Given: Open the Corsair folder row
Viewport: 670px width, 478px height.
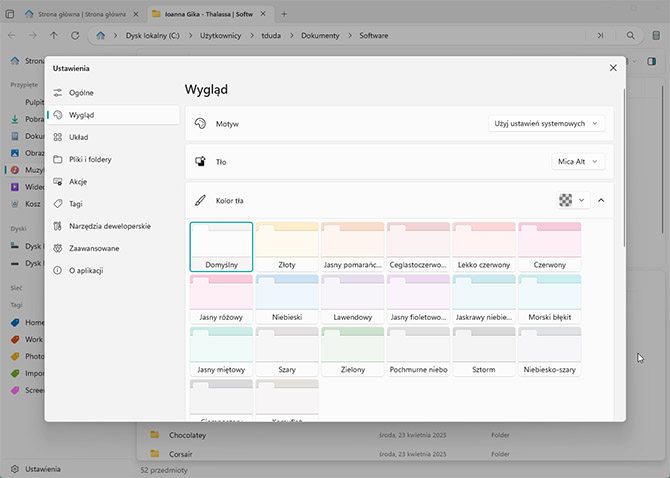Looking at the screenshot, I should pos(401,454).
